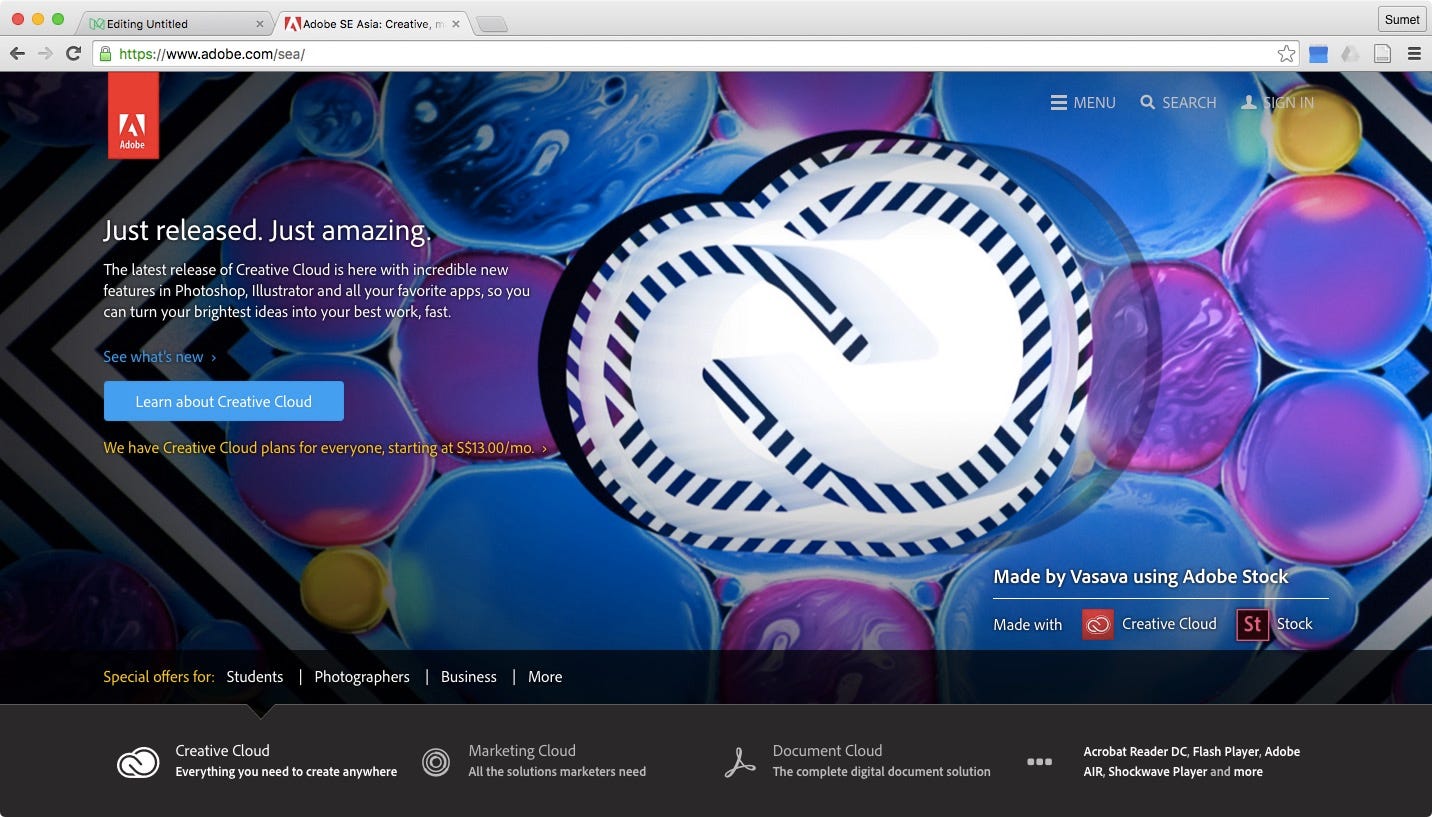Click Everything you need to create anywhere
This screenshot has height=817, width=1432.
click(286, 772)
